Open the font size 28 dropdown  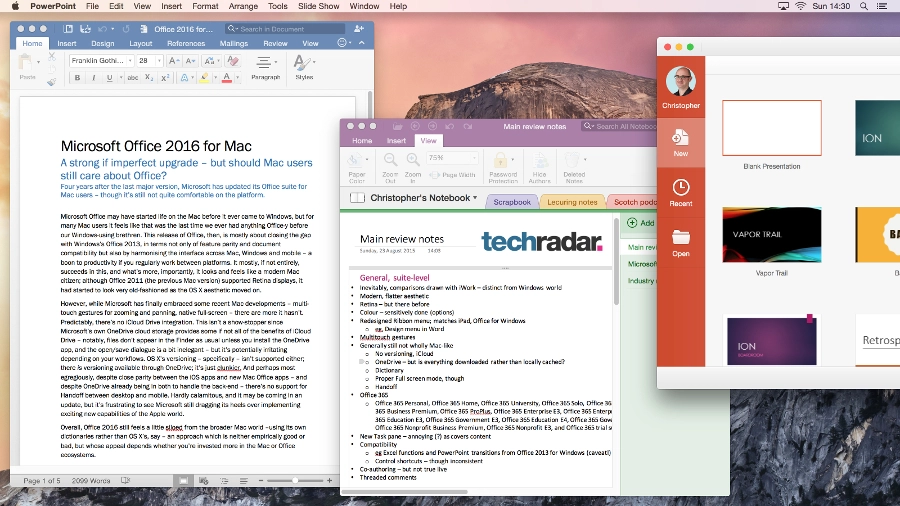coord(159,60)
